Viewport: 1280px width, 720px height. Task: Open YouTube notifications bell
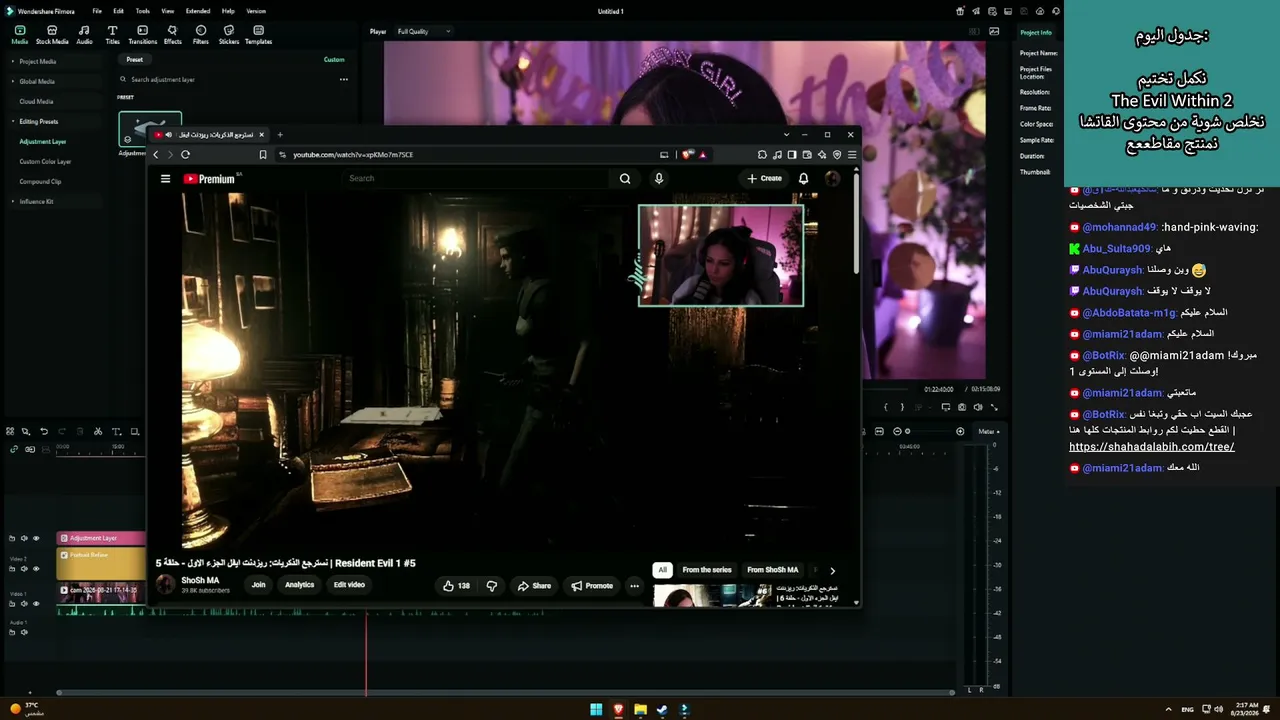coord(803,179)
